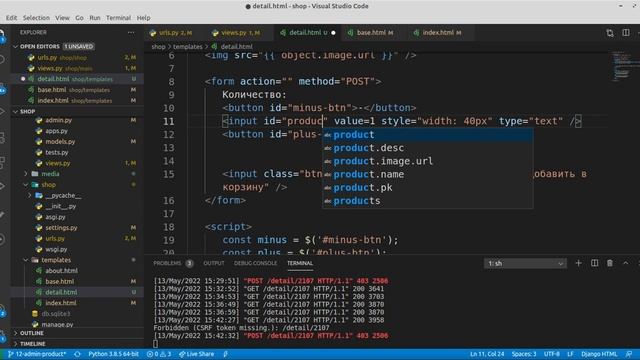The image size is (640, 360).
Task: Split the editor with the split icon
Action: 626,33
